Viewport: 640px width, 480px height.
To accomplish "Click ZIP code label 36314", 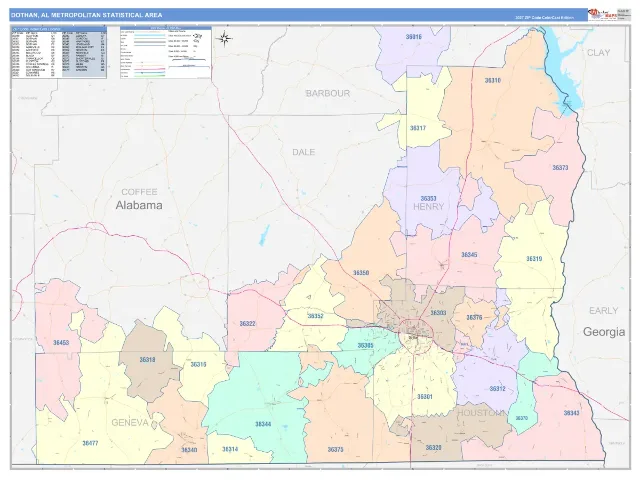I will pyautogui.click(x=230, y=449).
